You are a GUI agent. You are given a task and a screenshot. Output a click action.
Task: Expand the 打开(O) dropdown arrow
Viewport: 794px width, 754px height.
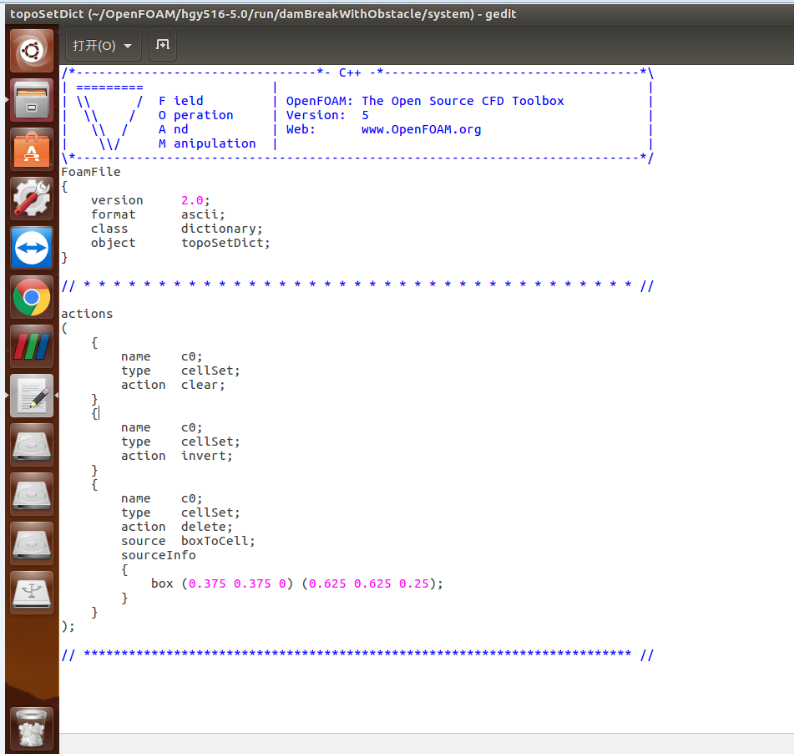tap(128, 46)
